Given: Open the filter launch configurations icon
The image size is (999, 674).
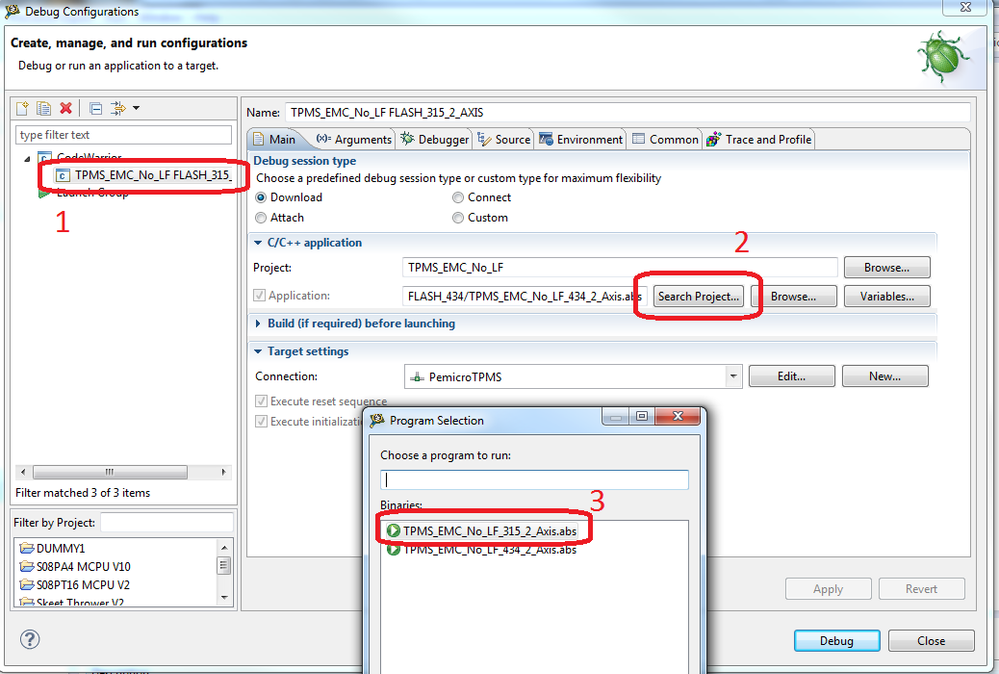Looking at the screenshot, I should [118, 108].
